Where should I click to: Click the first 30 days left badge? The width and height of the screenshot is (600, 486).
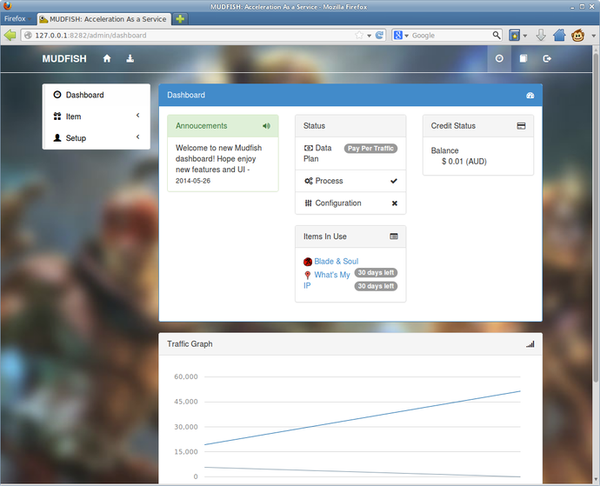pos(376,273)
